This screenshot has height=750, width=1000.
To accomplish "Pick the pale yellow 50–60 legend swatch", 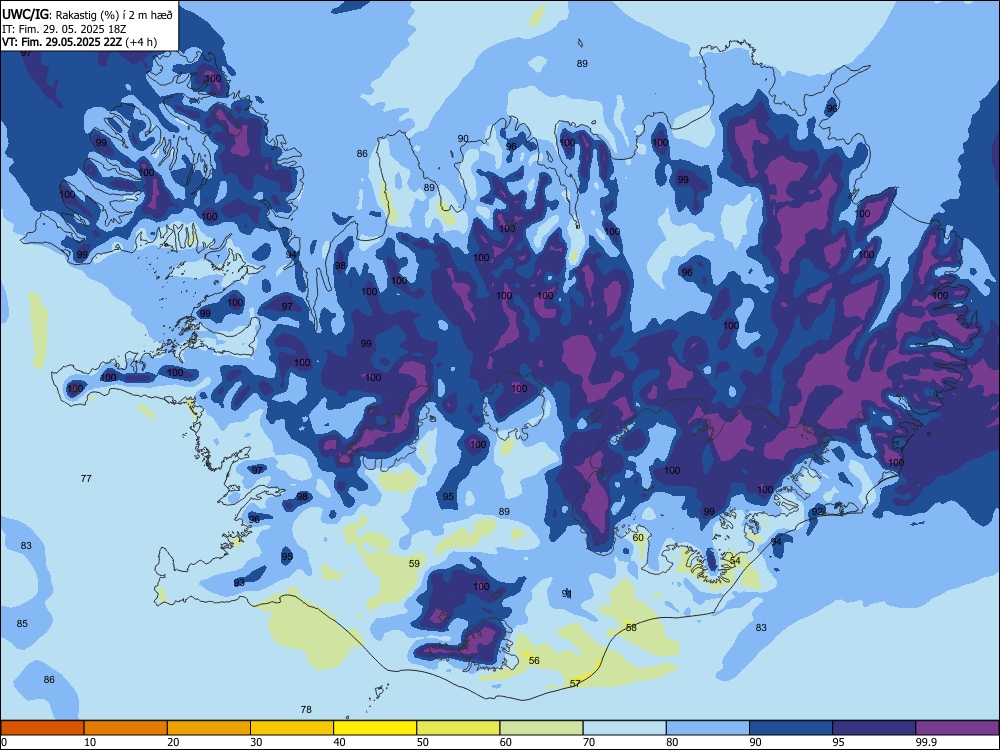I will 458,728.
